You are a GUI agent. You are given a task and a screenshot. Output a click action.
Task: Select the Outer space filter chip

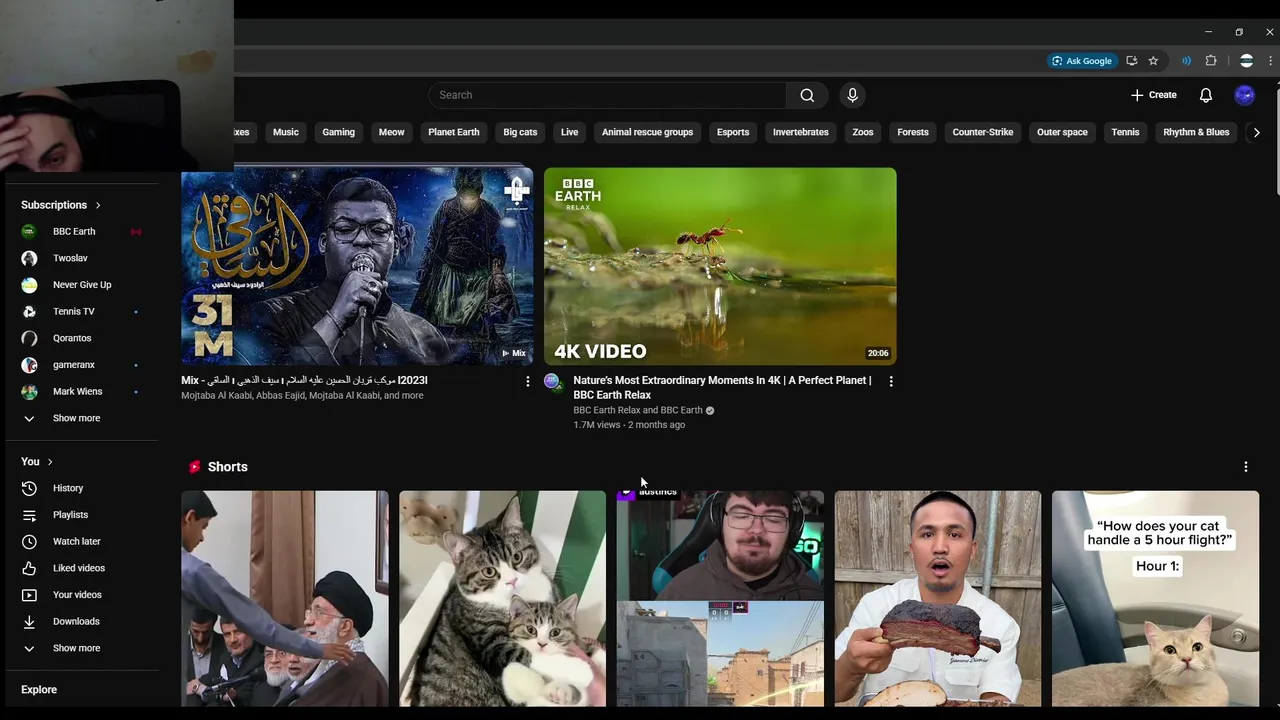coord(1062,132)
